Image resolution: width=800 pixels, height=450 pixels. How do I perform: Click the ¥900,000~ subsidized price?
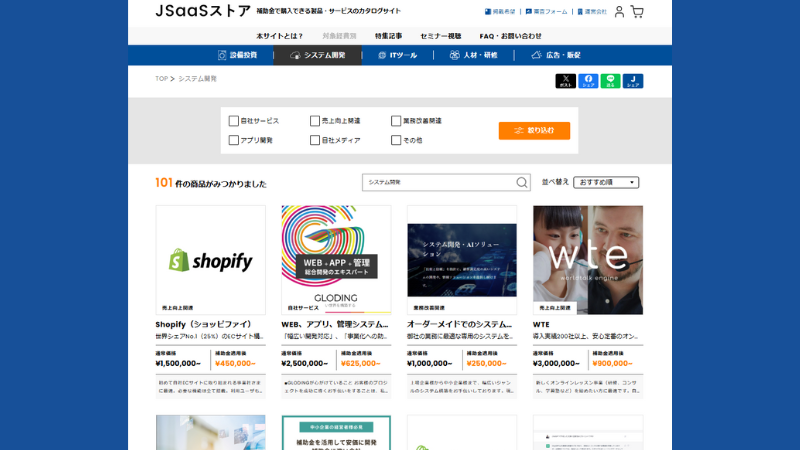(612, 363)
